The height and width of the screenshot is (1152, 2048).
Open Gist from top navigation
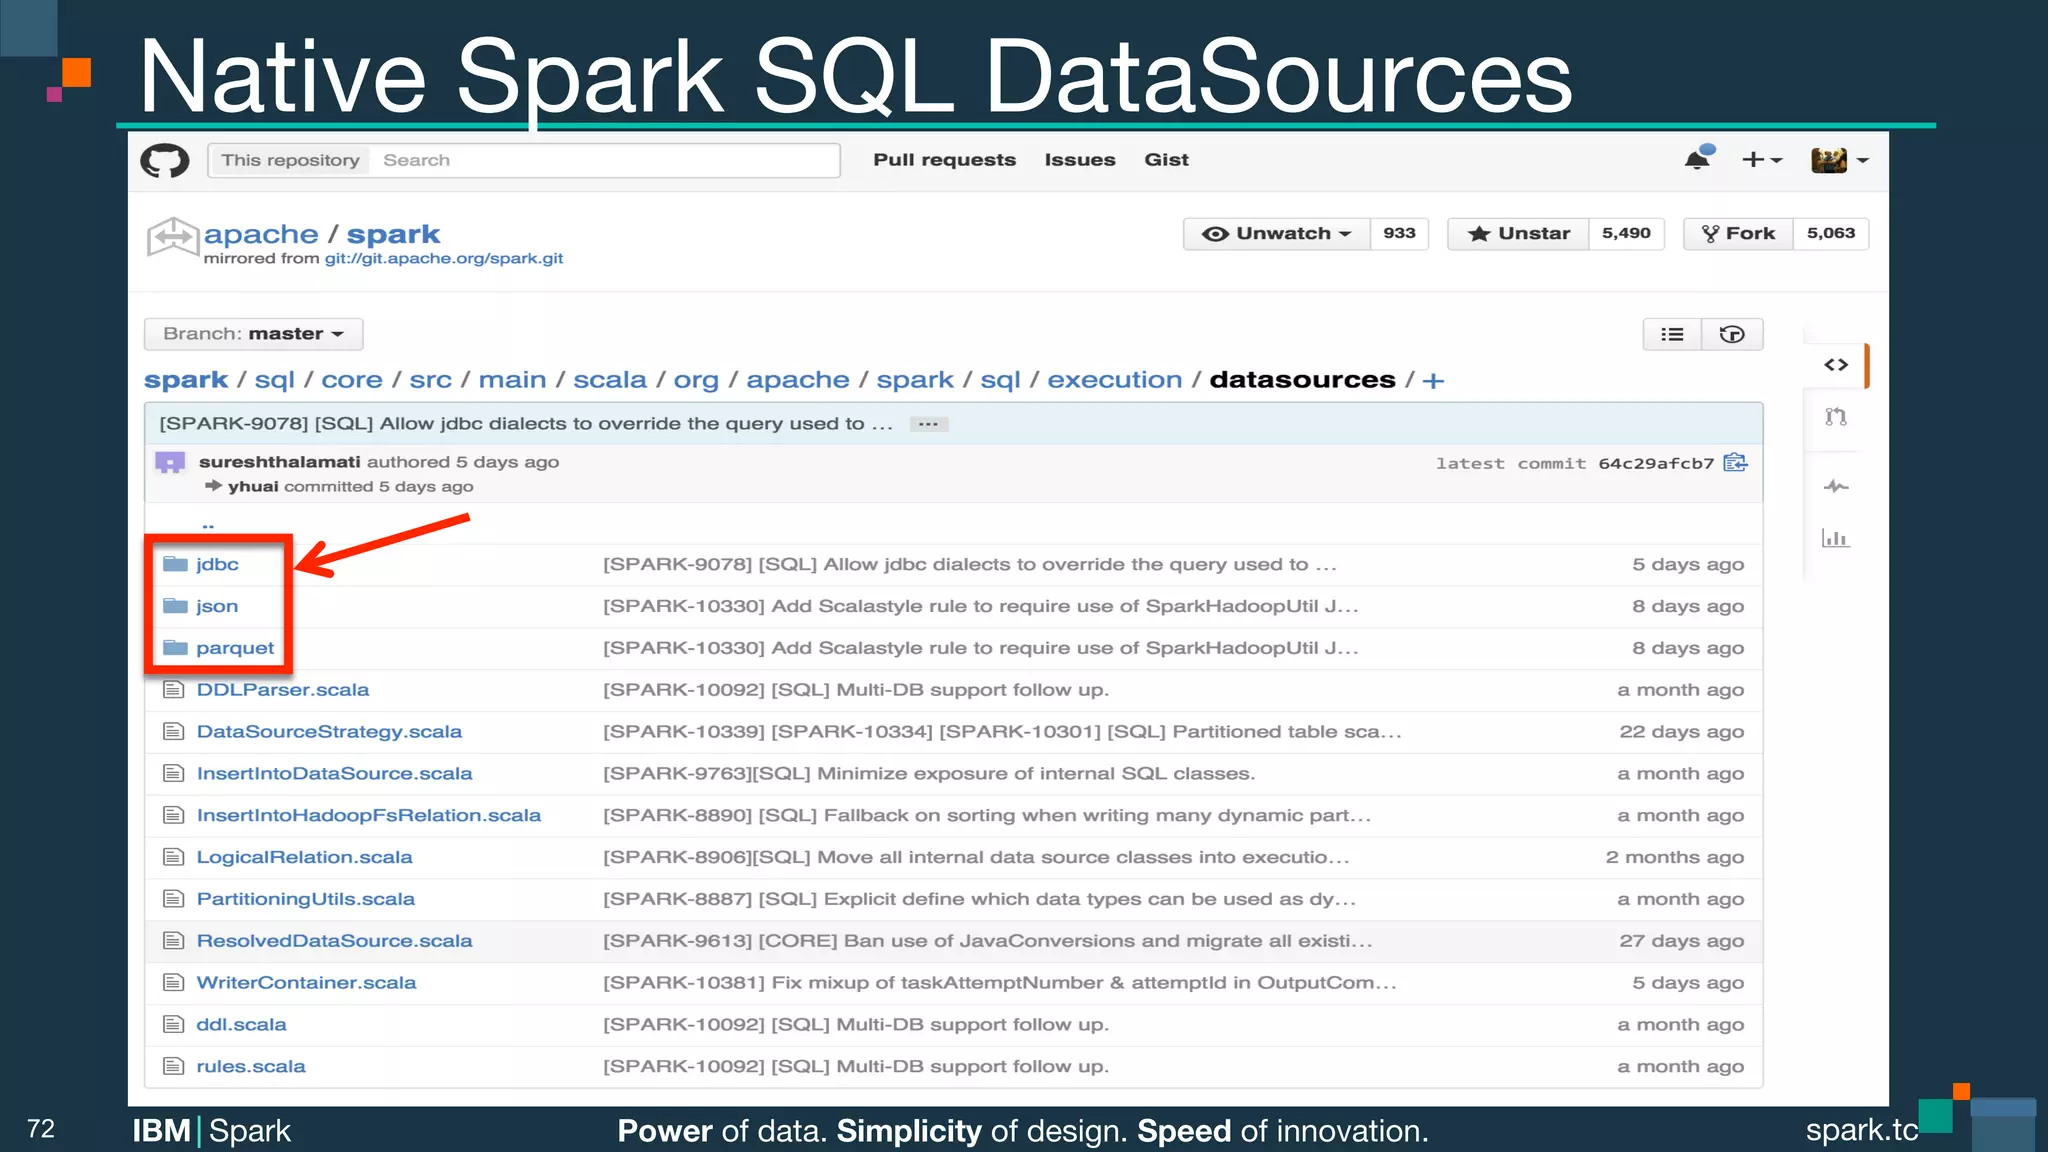tap(1166, 160)
